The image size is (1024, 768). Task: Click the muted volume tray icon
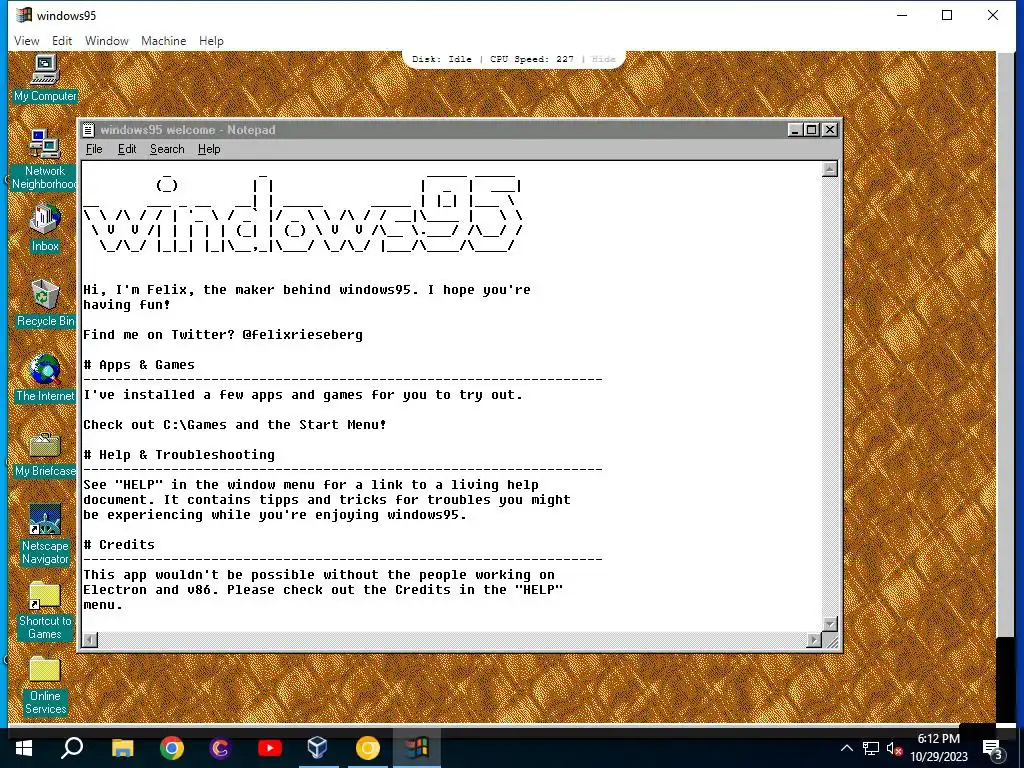[895, 748]
